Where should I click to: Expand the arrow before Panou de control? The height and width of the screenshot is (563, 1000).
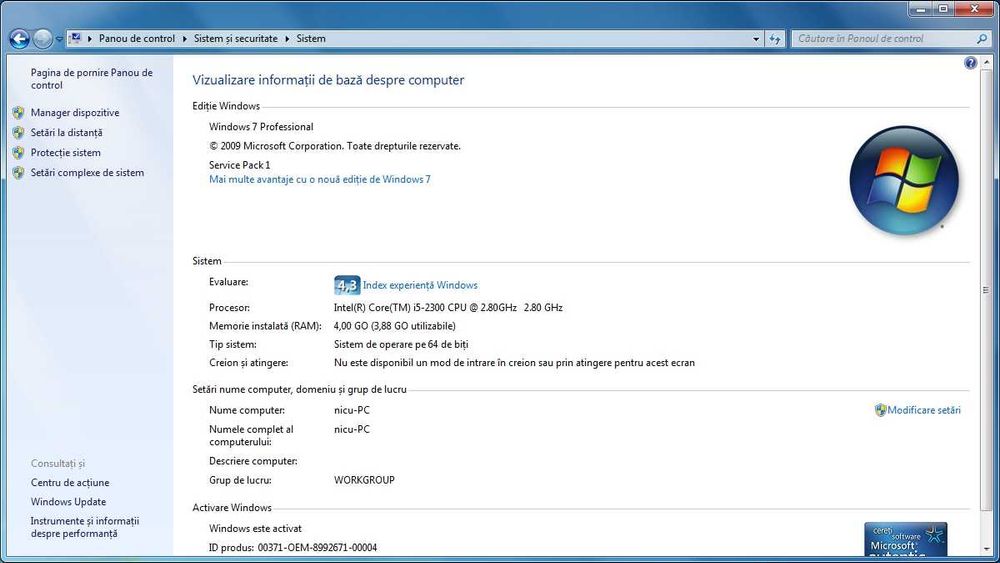[90, 39]
